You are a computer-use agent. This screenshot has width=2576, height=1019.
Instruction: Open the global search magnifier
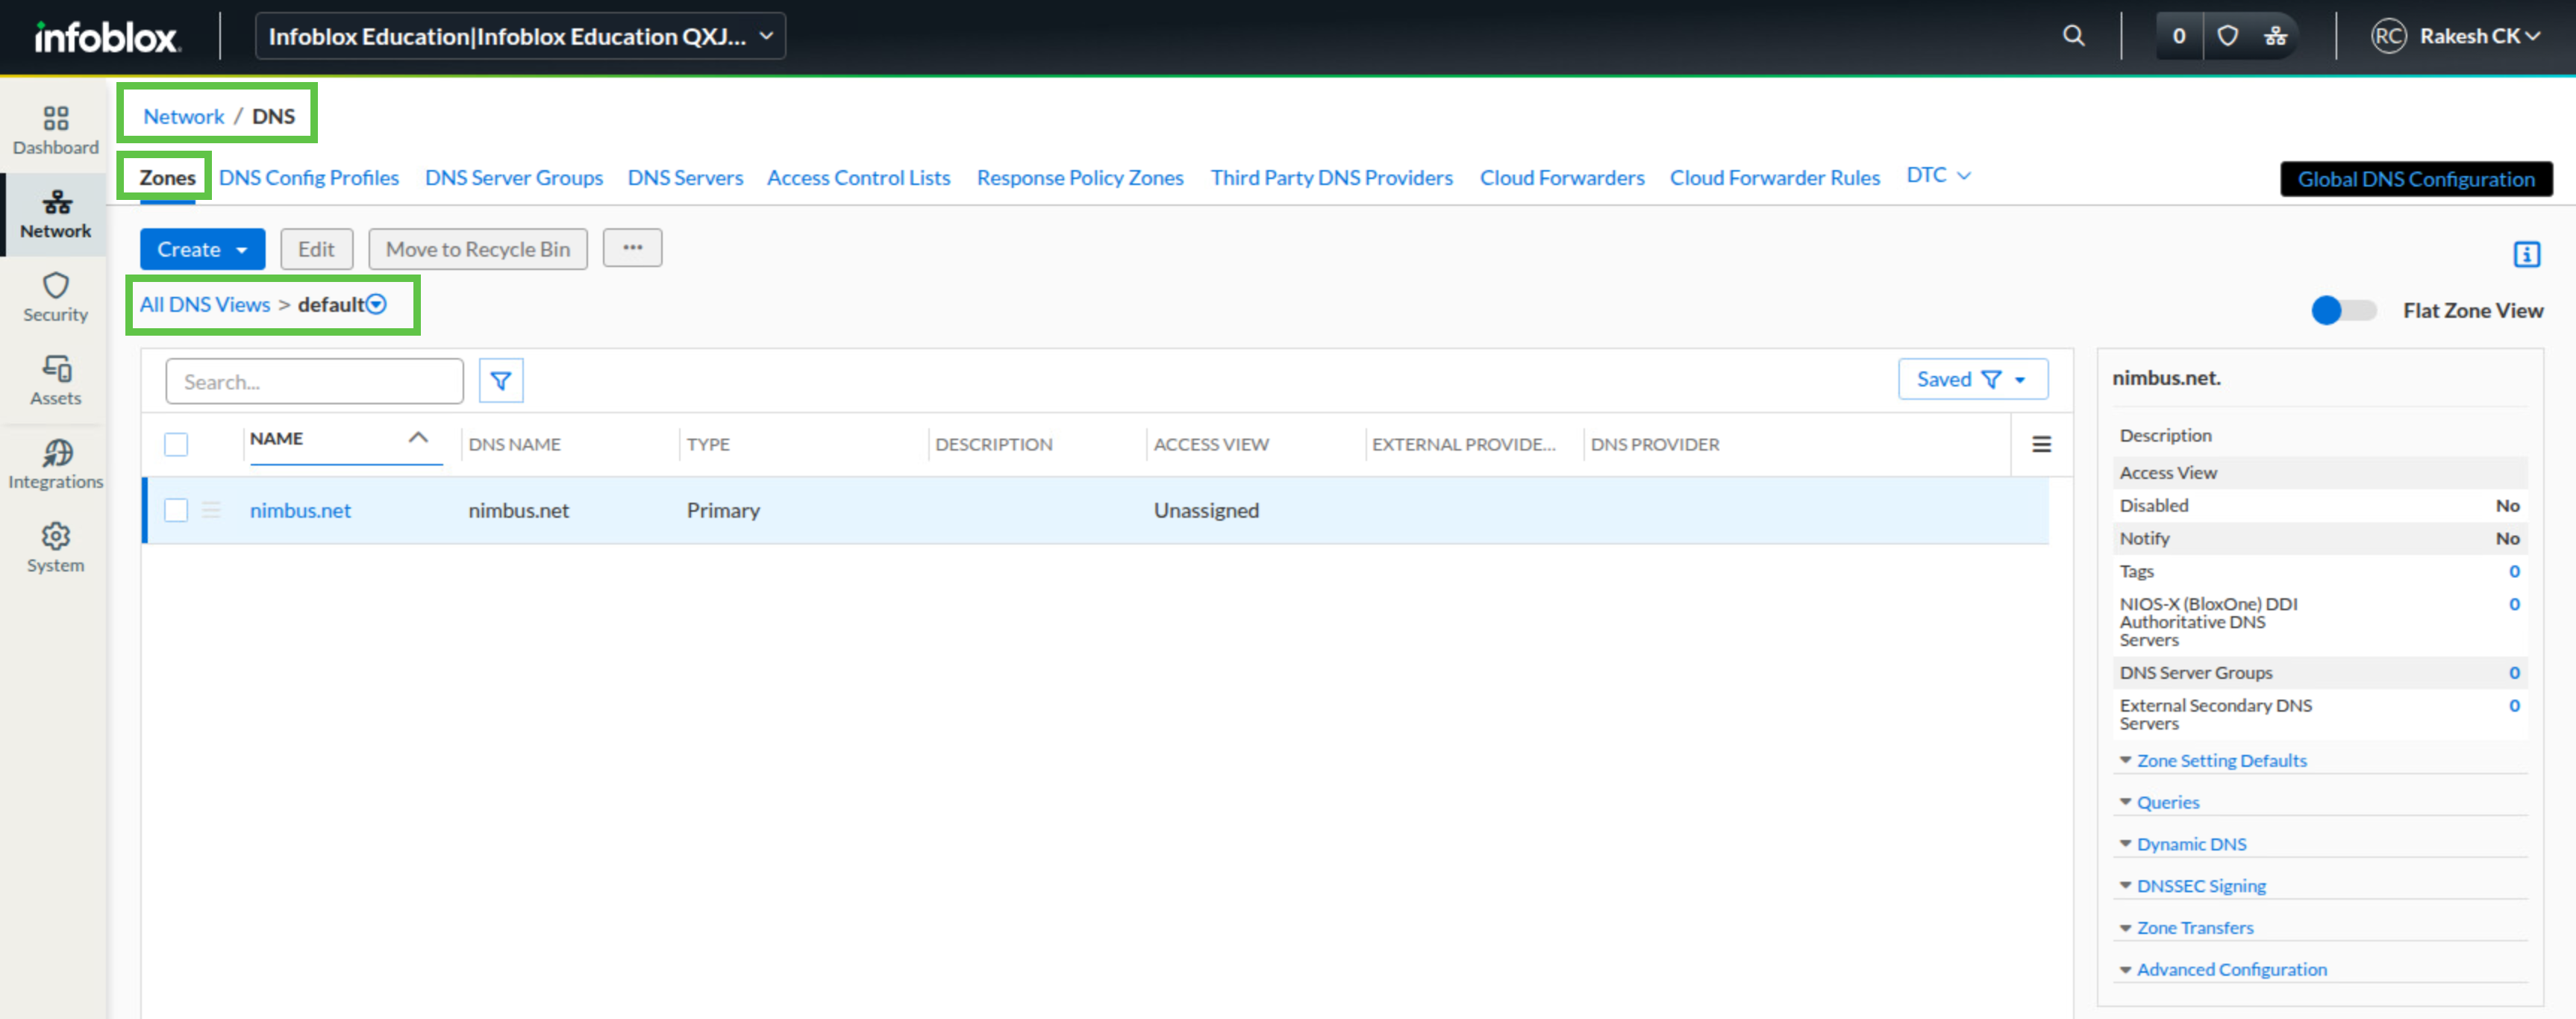[2074, 36]
